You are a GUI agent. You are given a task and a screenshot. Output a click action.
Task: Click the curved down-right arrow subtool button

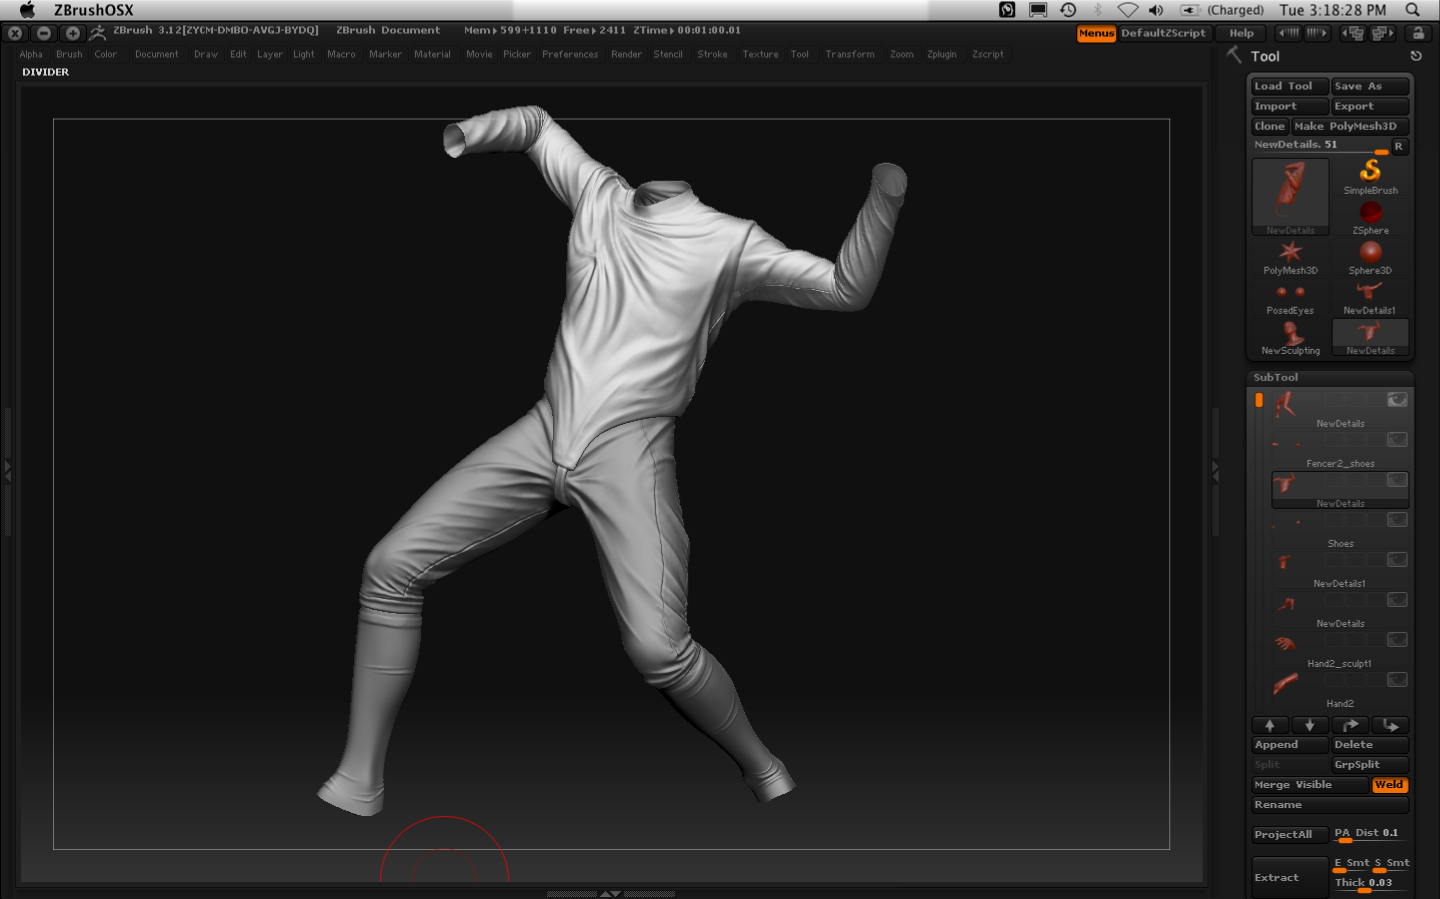[x=1390, y=725]
